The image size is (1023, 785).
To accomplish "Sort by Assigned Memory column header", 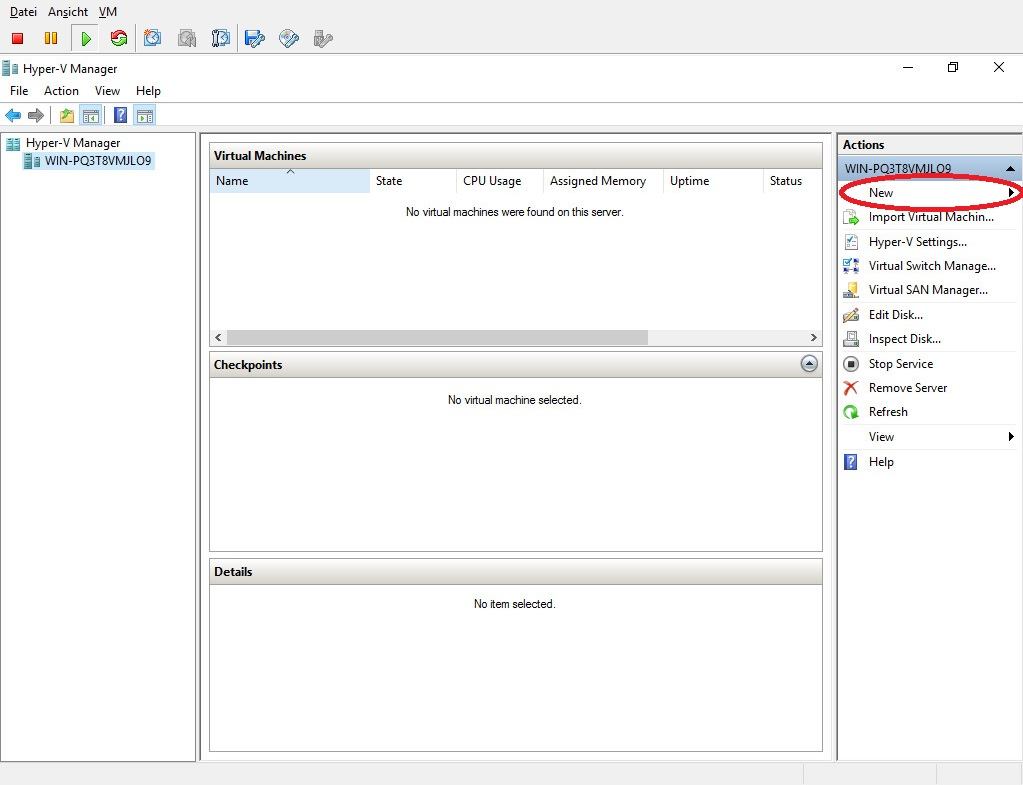I will tap(603, 181).
